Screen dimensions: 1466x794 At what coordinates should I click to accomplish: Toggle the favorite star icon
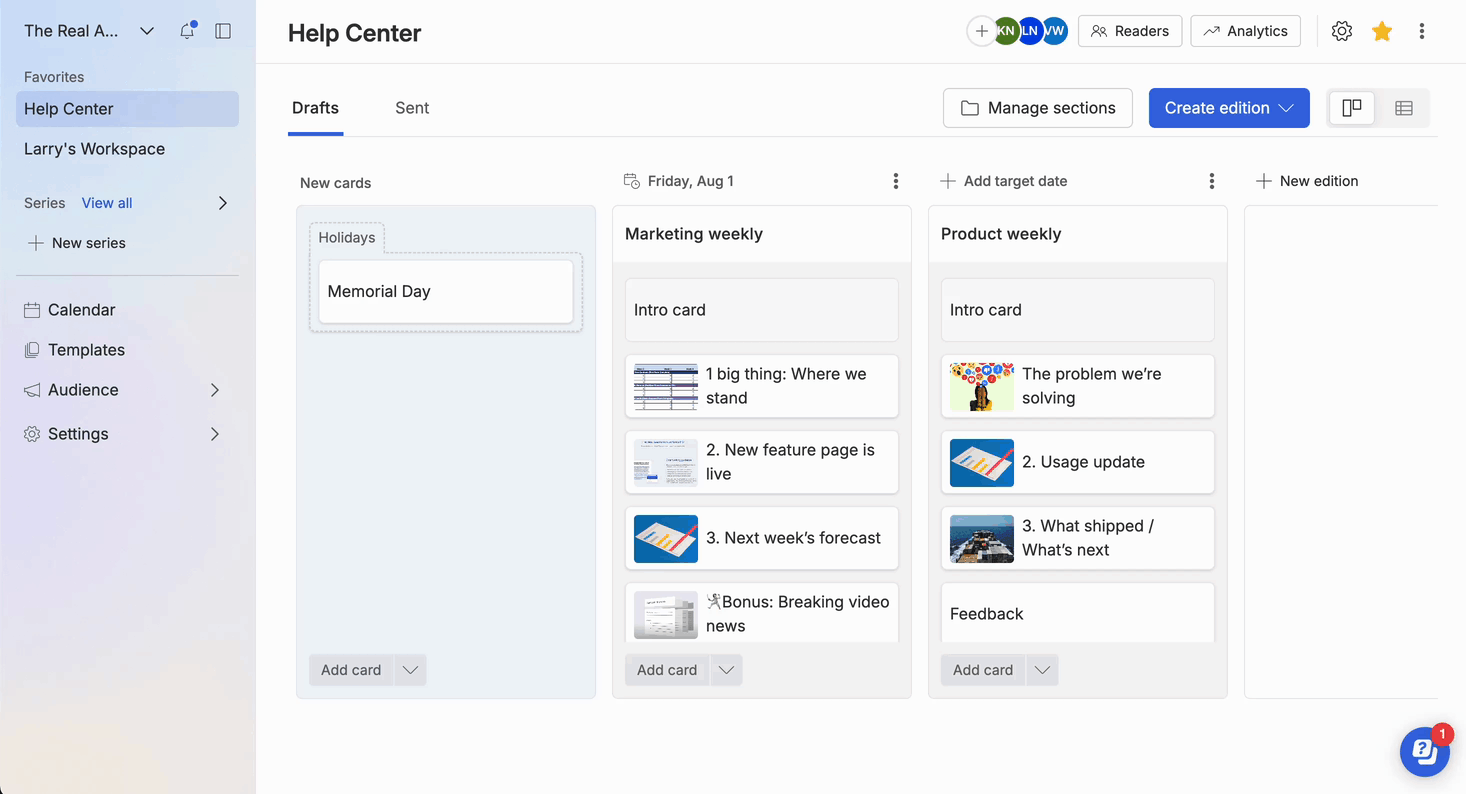pos(1382,31)
